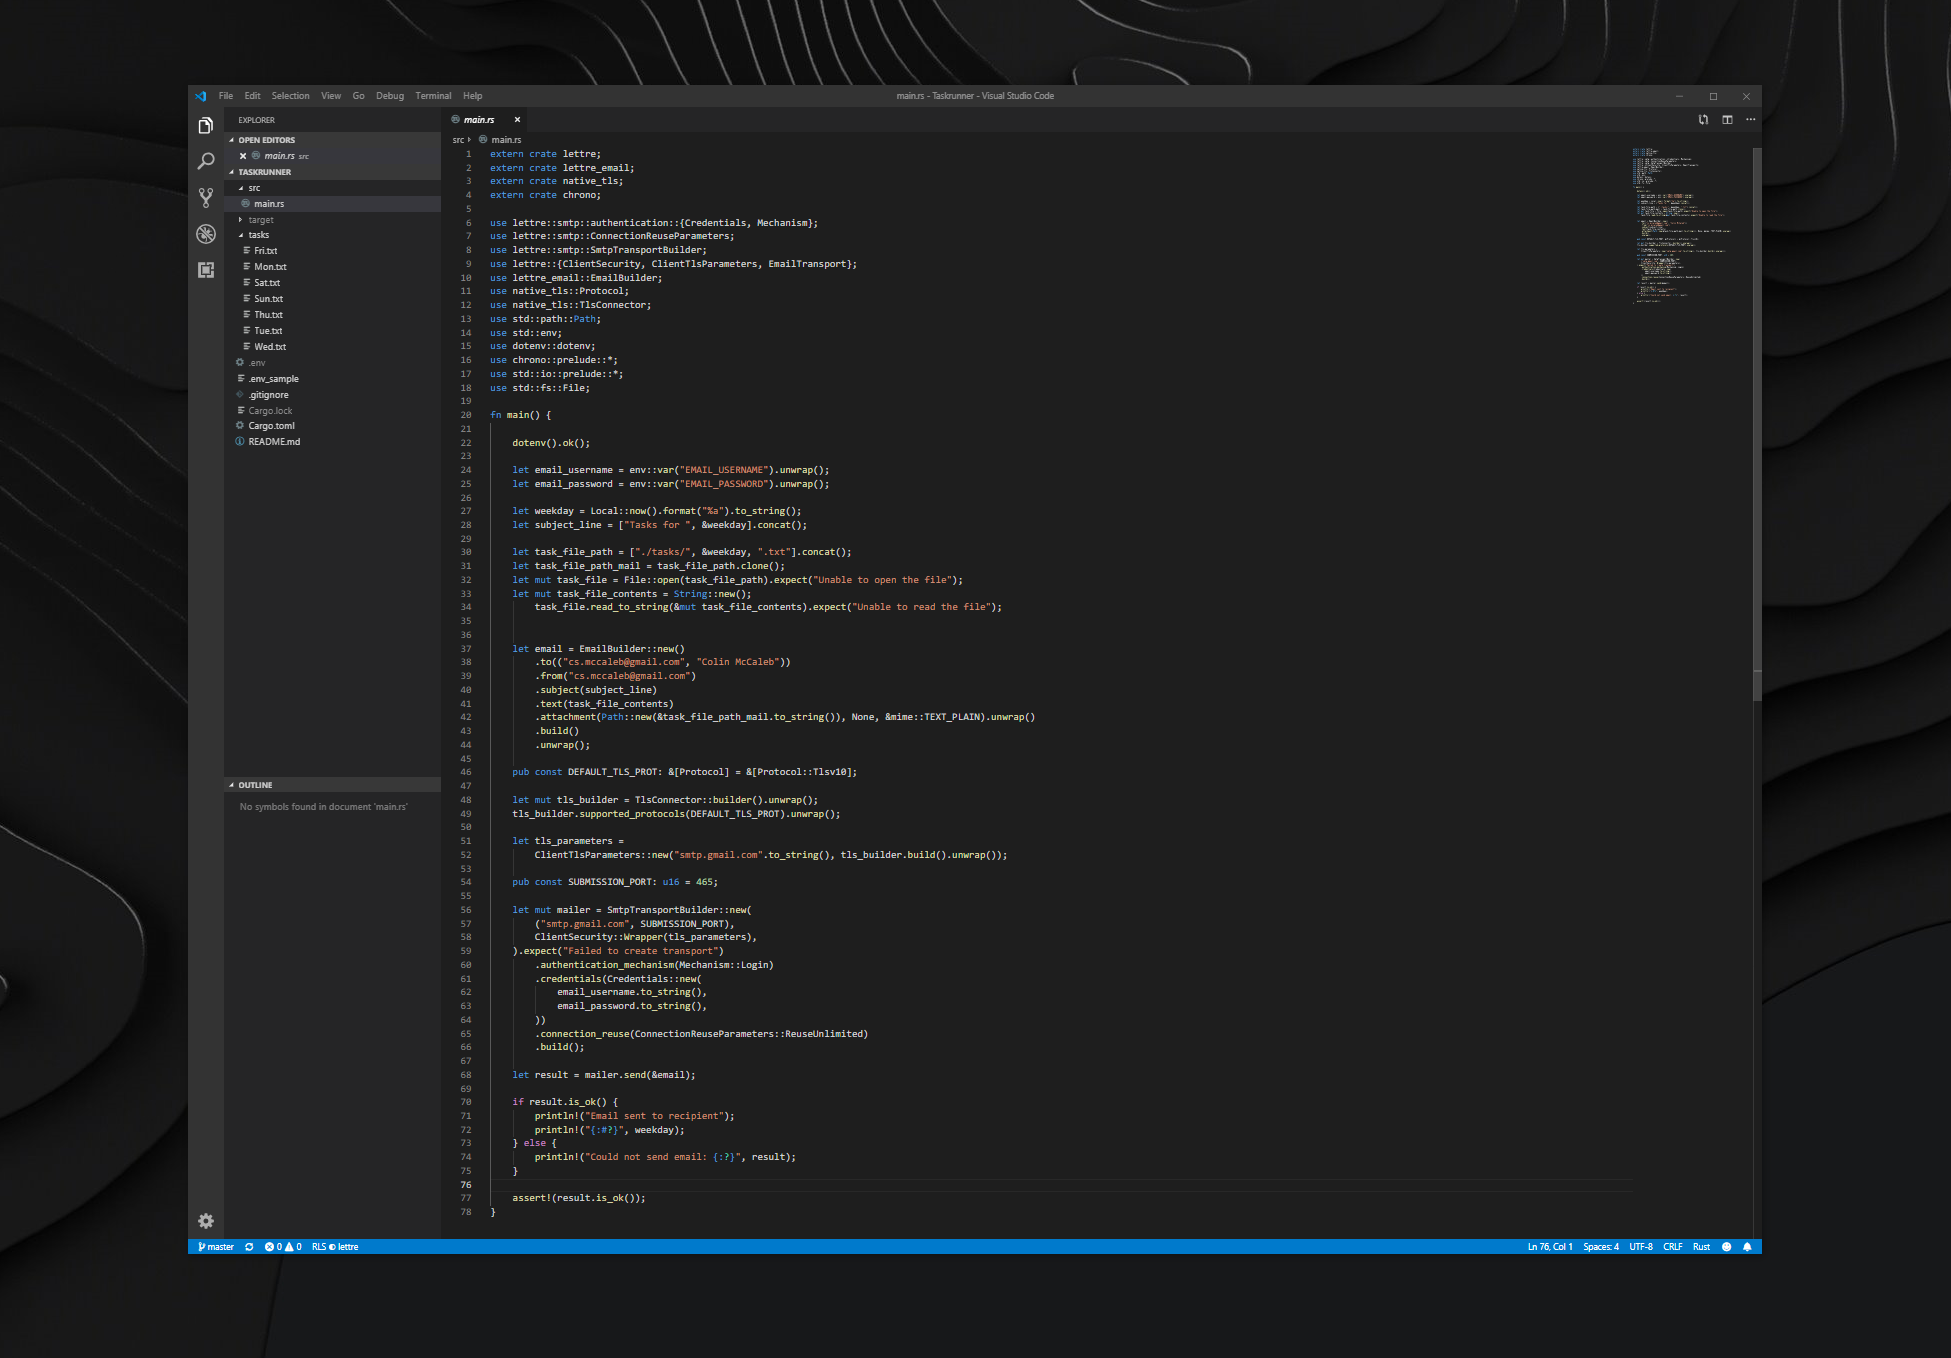The height and width of the screenshot is (1358, 1951).
Task: Click line number 54 in the gutter
Action: (x=466, y=882)
